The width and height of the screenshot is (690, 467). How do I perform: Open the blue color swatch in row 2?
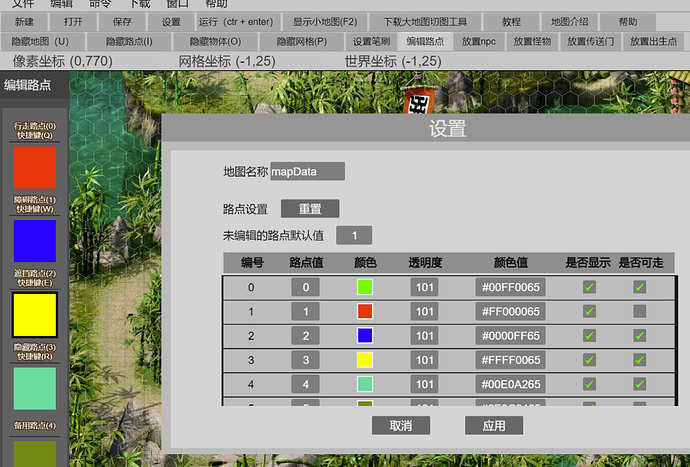point(365,336)
